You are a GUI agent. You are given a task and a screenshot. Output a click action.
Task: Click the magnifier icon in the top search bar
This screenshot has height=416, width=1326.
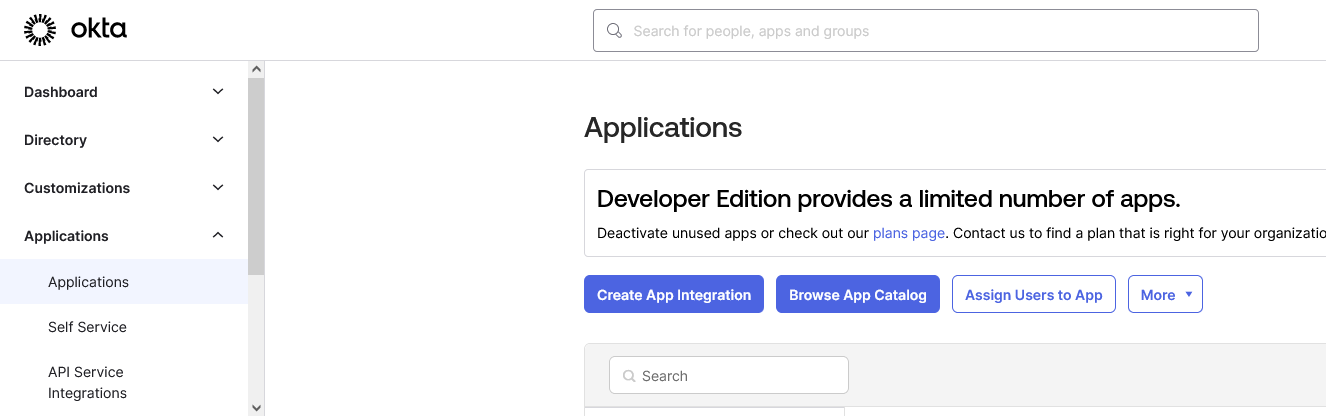click(x=615, y=31)
